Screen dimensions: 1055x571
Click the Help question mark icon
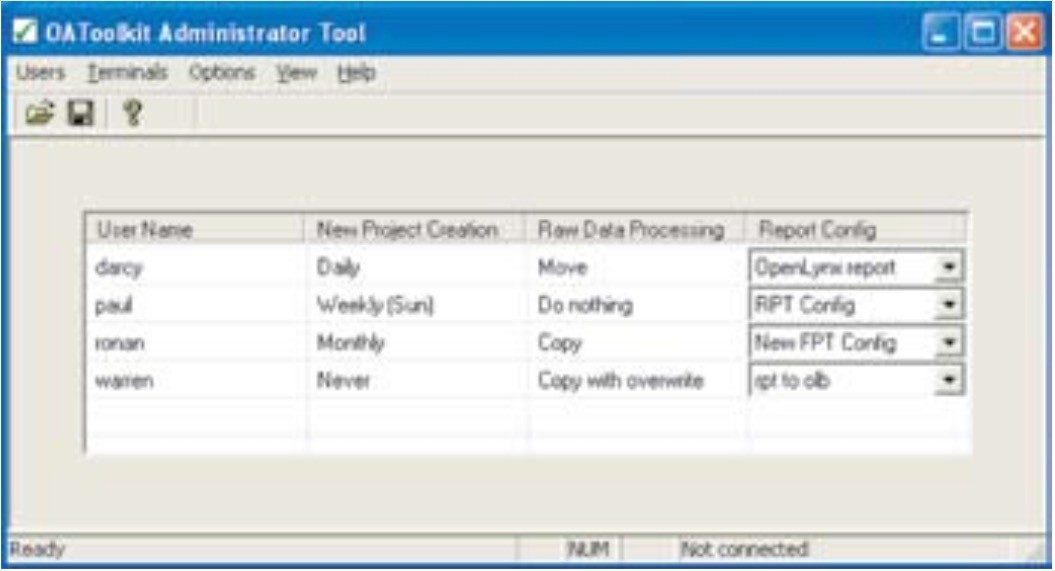click(x=133, y=112)
